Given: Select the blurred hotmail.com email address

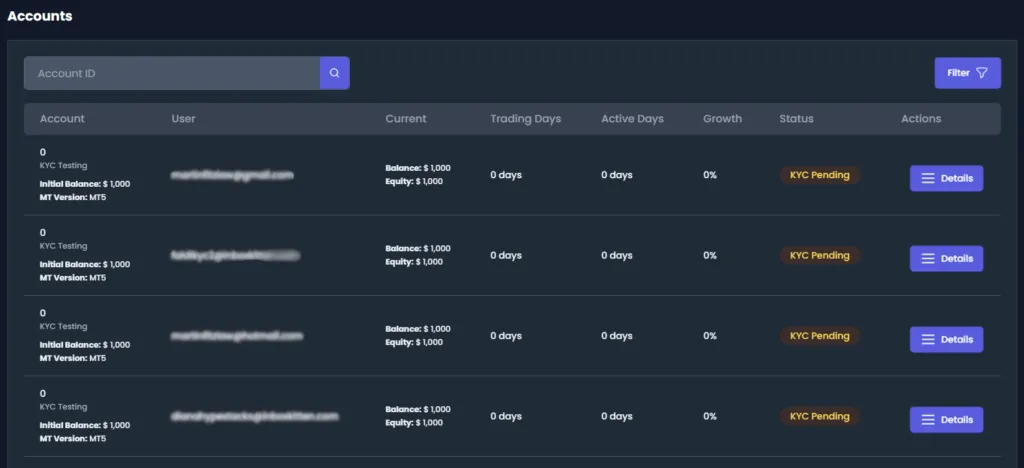Looking at the screenshot, I should (236, 335).
